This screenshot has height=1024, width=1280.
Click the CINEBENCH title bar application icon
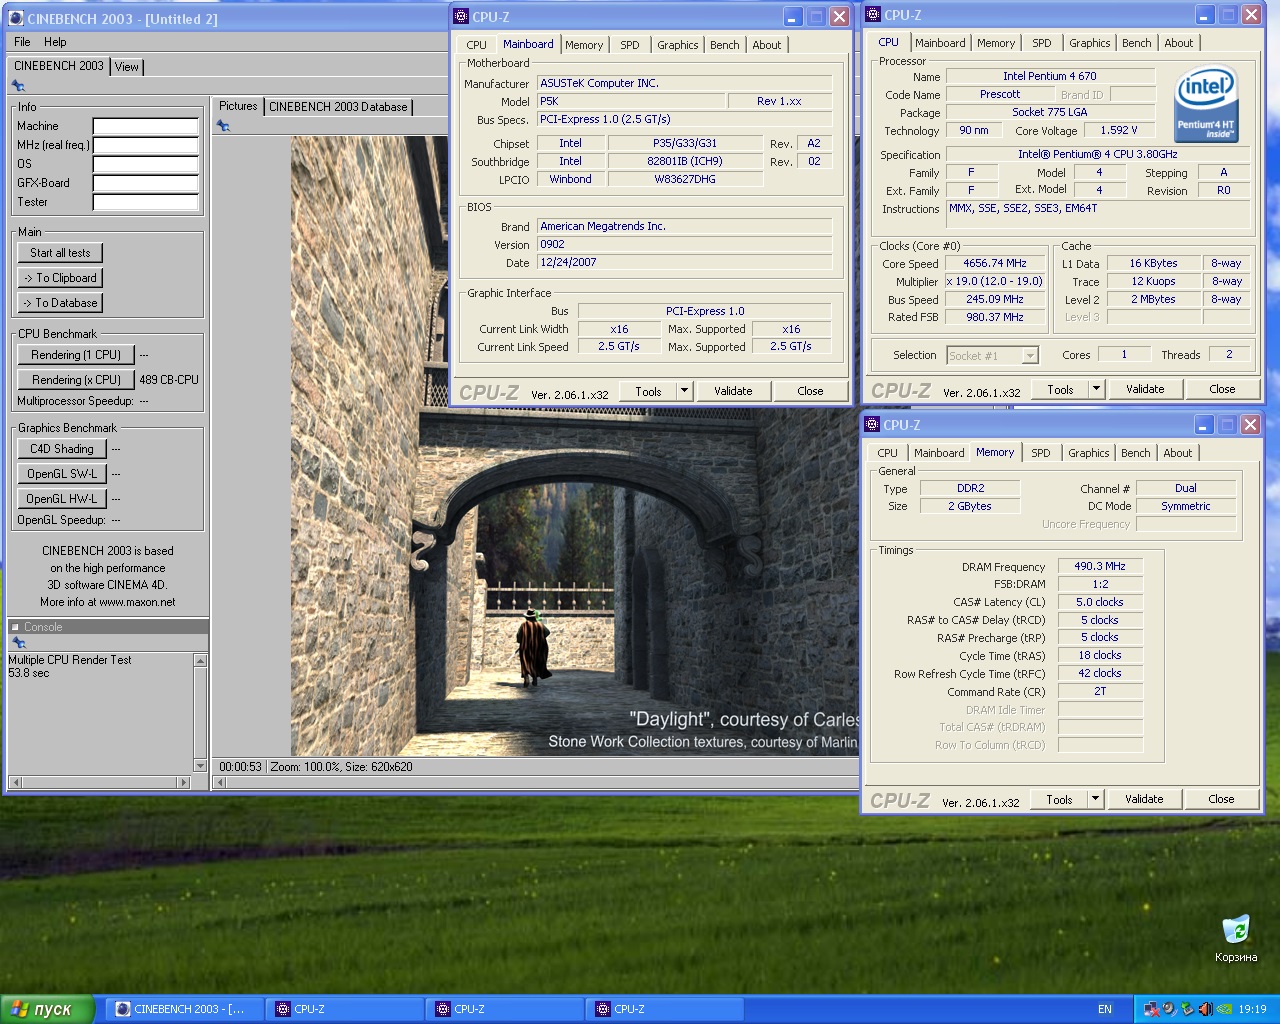[15, 18]
